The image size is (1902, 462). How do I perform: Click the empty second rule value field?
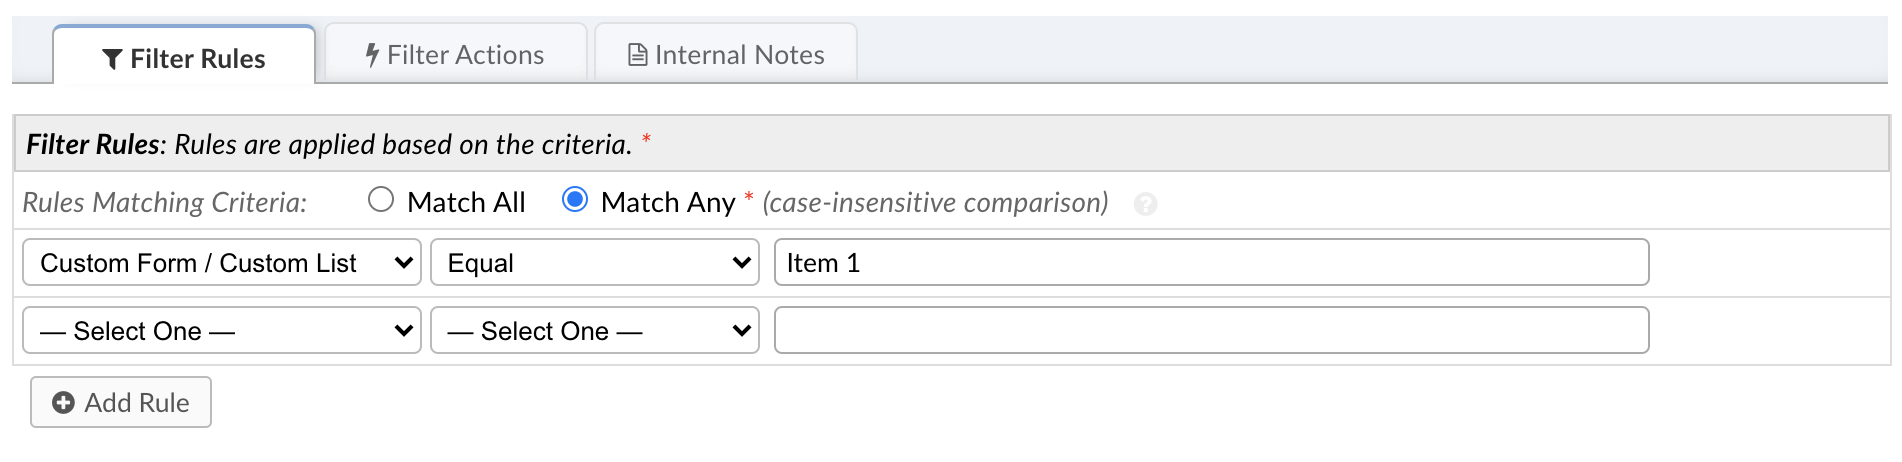[x=1210, y=330]
